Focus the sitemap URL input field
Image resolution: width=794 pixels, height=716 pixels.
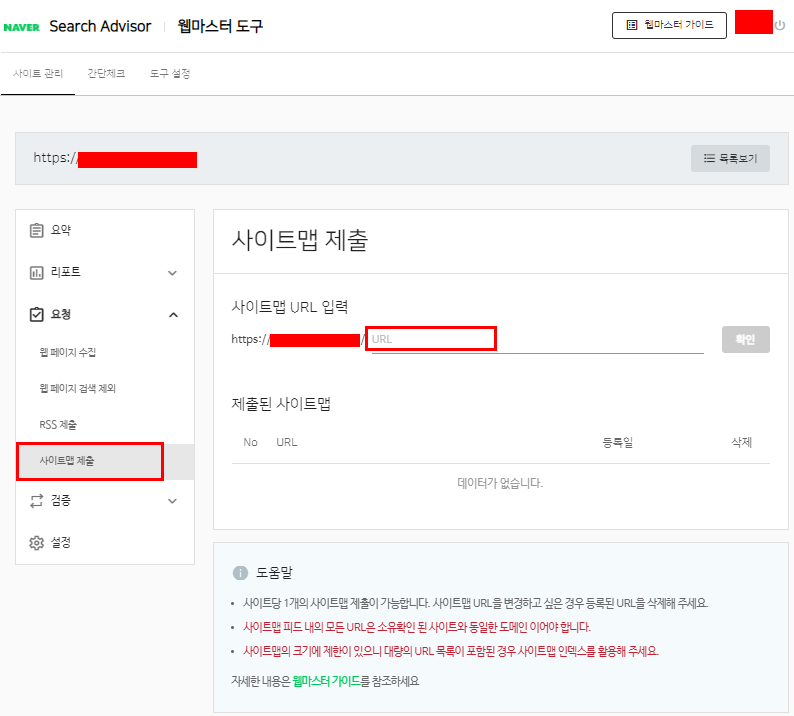coord(538,339)
